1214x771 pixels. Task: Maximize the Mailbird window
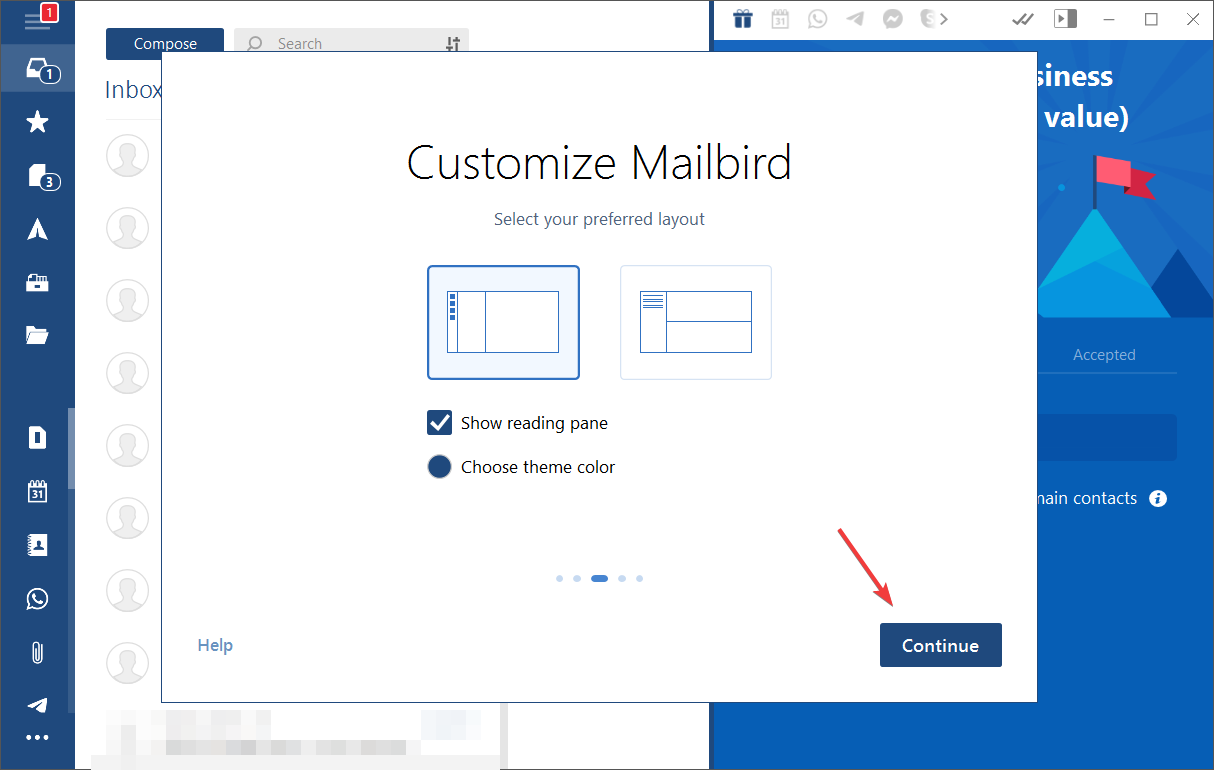(x=1151, y=19)
